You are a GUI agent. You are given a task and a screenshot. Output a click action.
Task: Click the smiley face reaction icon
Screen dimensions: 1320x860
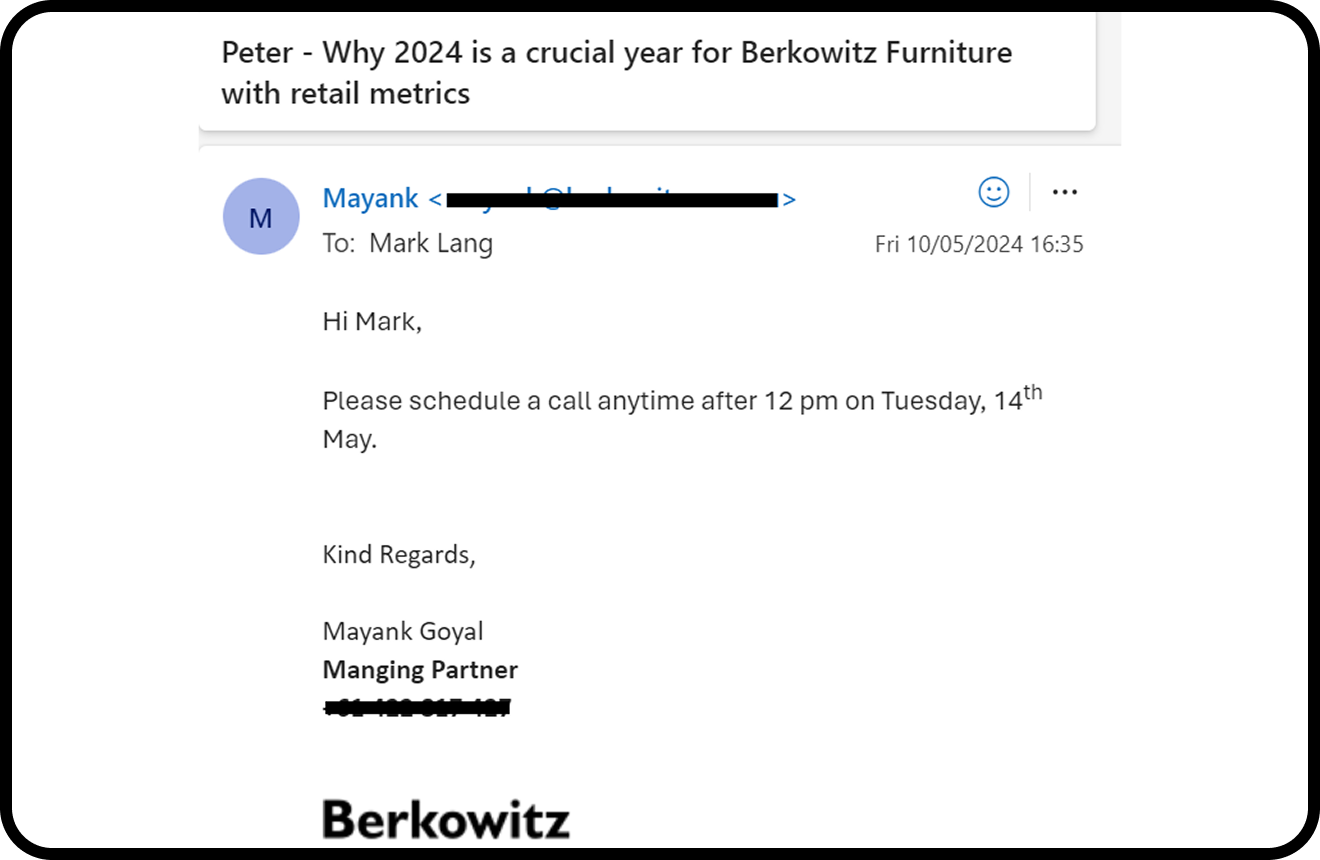coord(993,192)
